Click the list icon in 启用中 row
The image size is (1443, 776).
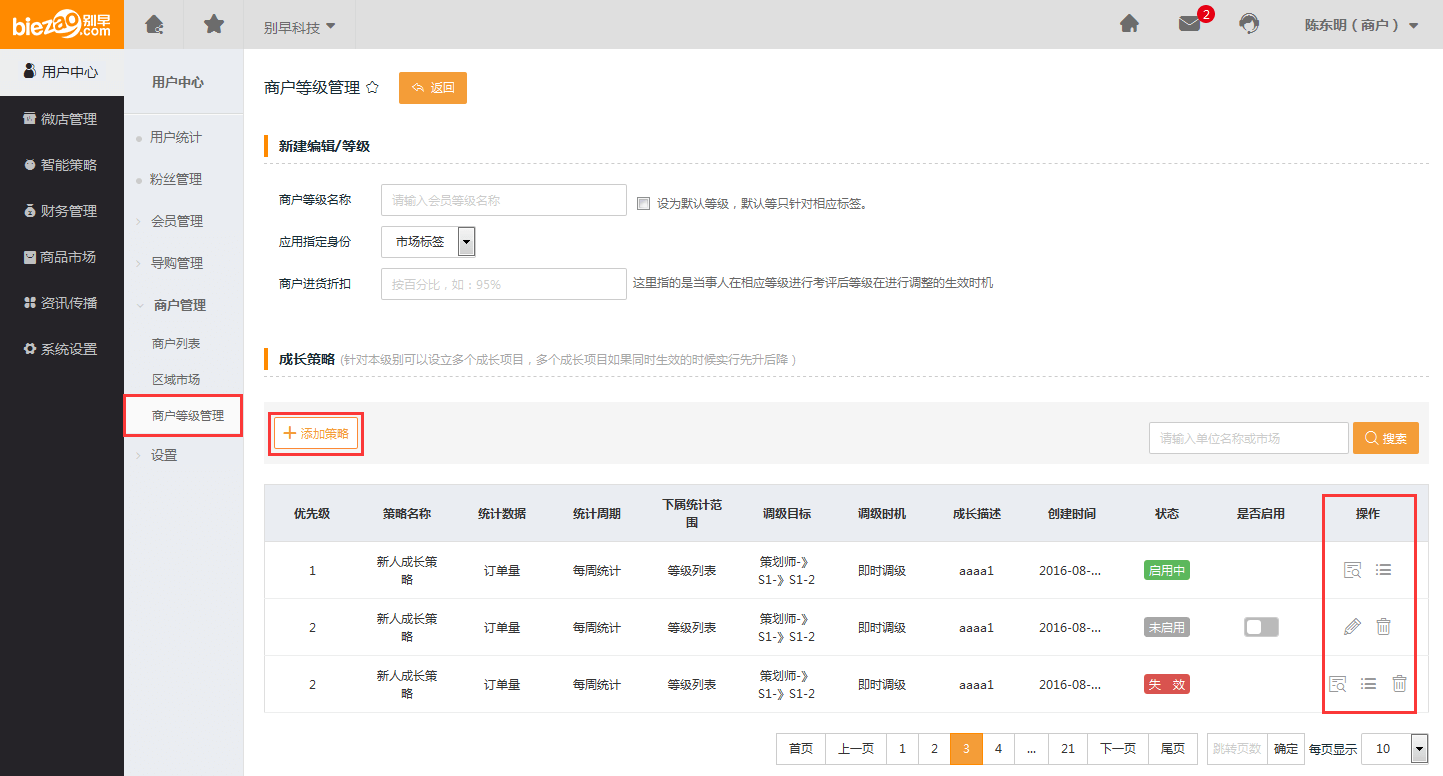point(1383,570)
